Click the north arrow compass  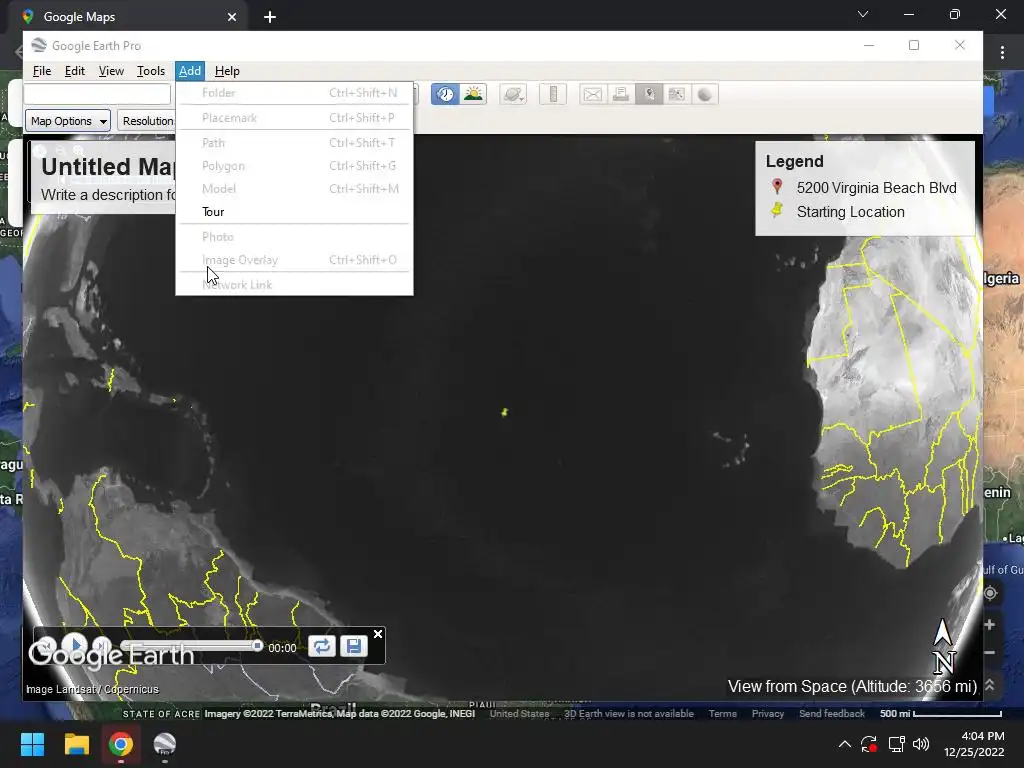943,647
